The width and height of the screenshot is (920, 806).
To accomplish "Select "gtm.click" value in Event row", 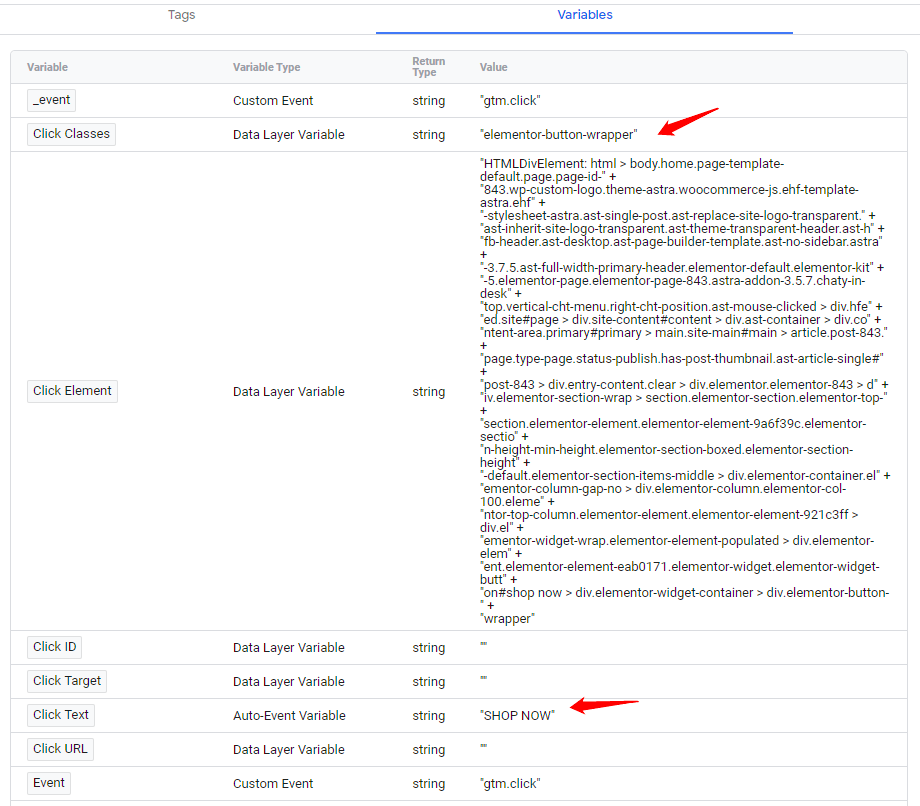I will click(510, 784).
